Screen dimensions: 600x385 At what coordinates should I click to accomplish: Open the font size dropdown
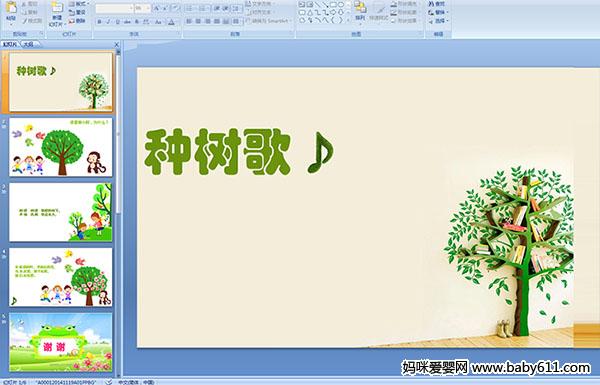tap(148, 8)
